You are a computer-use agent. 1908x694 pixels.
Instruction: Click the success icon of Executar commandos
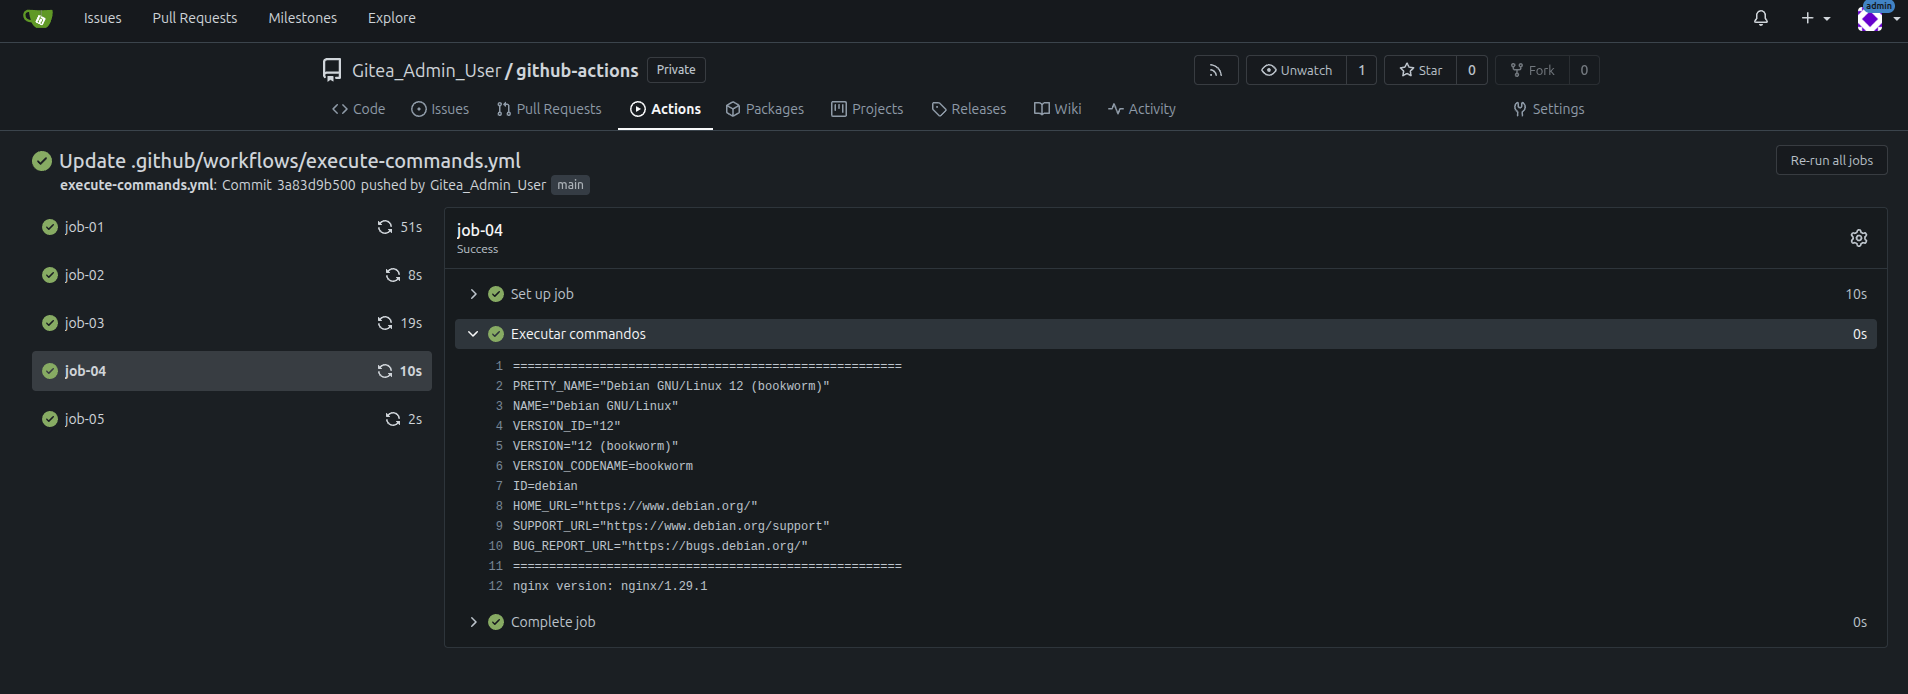tap(496, 334)
